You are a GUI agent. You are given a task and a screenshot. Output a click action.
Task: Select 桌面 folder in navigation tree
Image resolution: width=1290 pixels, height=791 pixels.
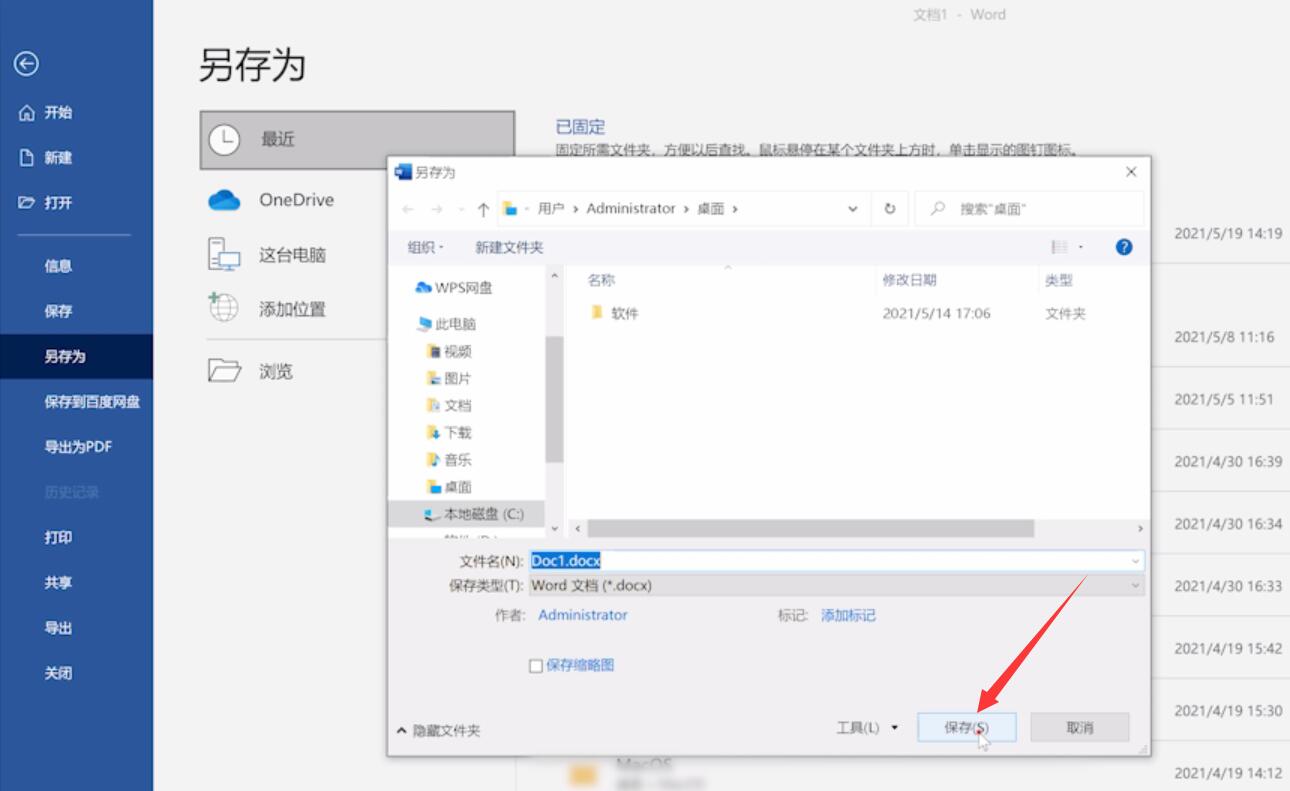click(x=449, y=487)
